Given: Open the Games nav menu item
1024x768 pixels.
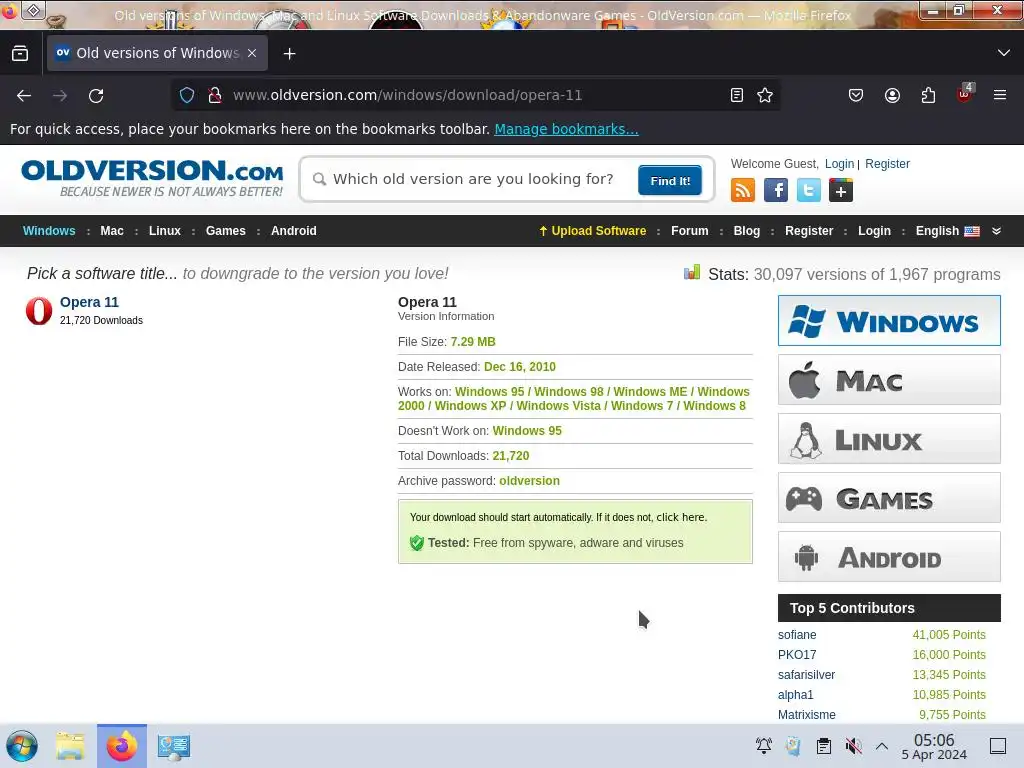Looking at the screenshot, I should [225, 231].
